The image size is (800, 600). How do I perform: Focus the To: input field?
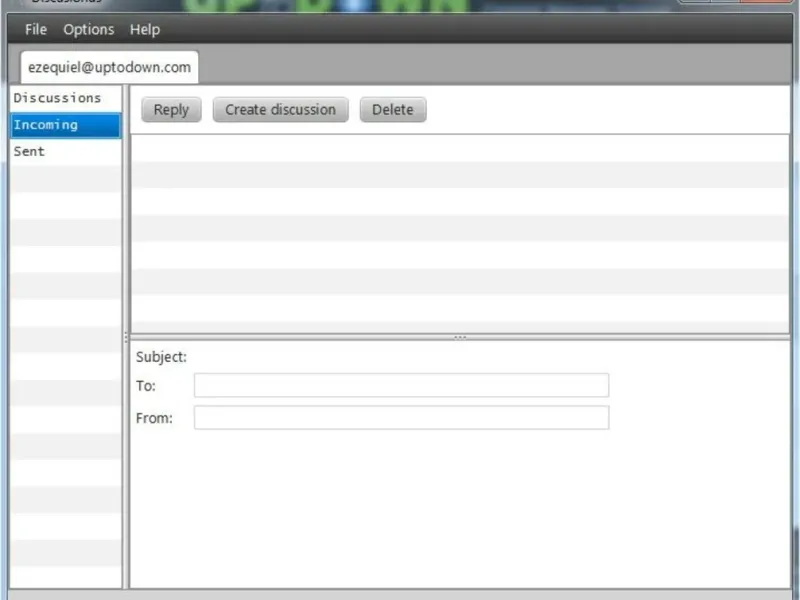click(402, 385)
